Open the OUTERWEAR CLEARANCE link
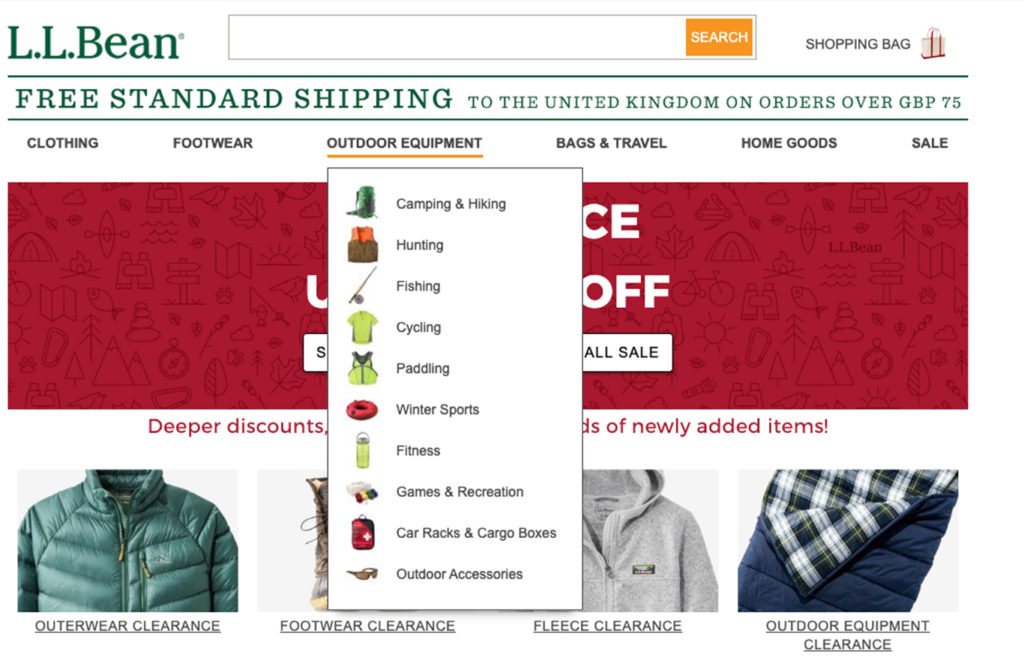 [126, 625]
